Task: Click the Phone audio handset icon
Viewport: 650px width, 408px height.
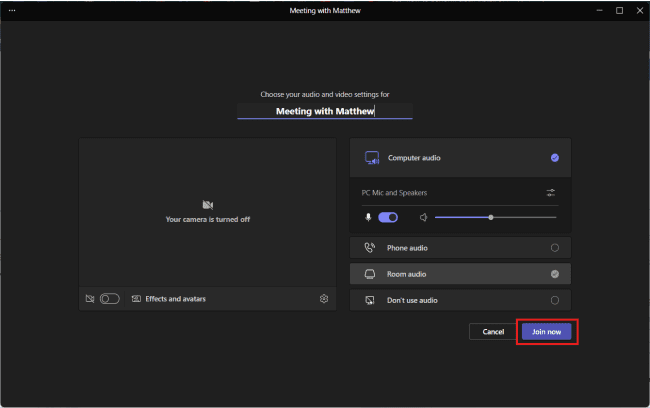Action: (x=370, y=248)
